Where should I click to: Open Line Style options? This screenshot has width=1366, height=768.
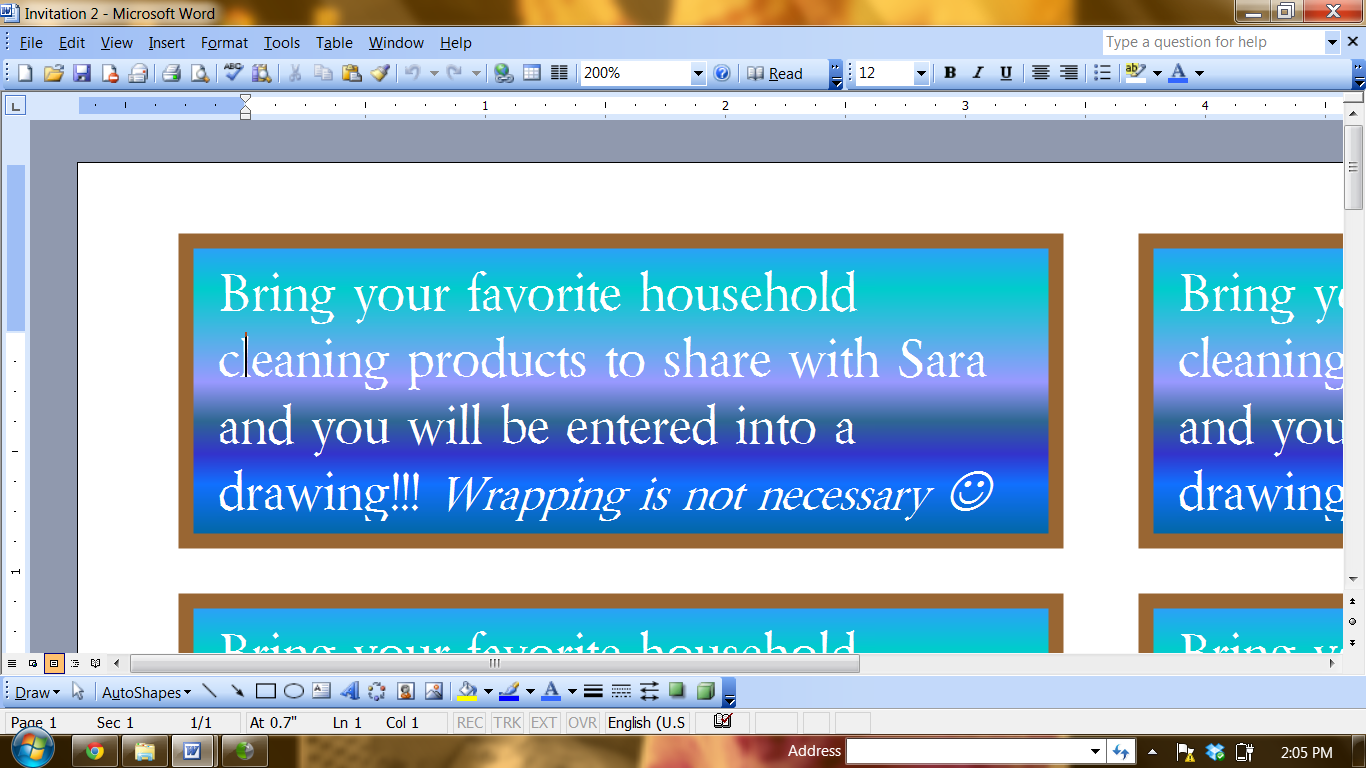(x=593, y=691)
